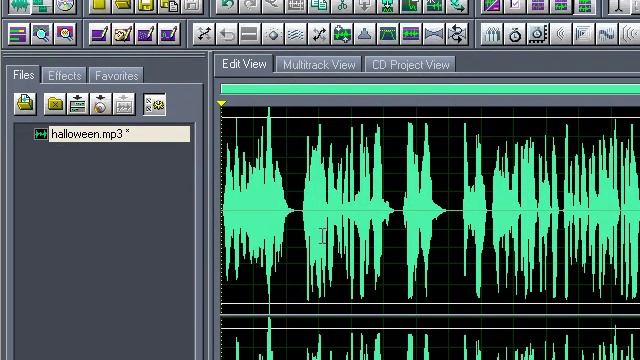This screenshot has height=360, width=640.
Task: Click the looping arrows bowtie icon
Action: coord(457,34)
